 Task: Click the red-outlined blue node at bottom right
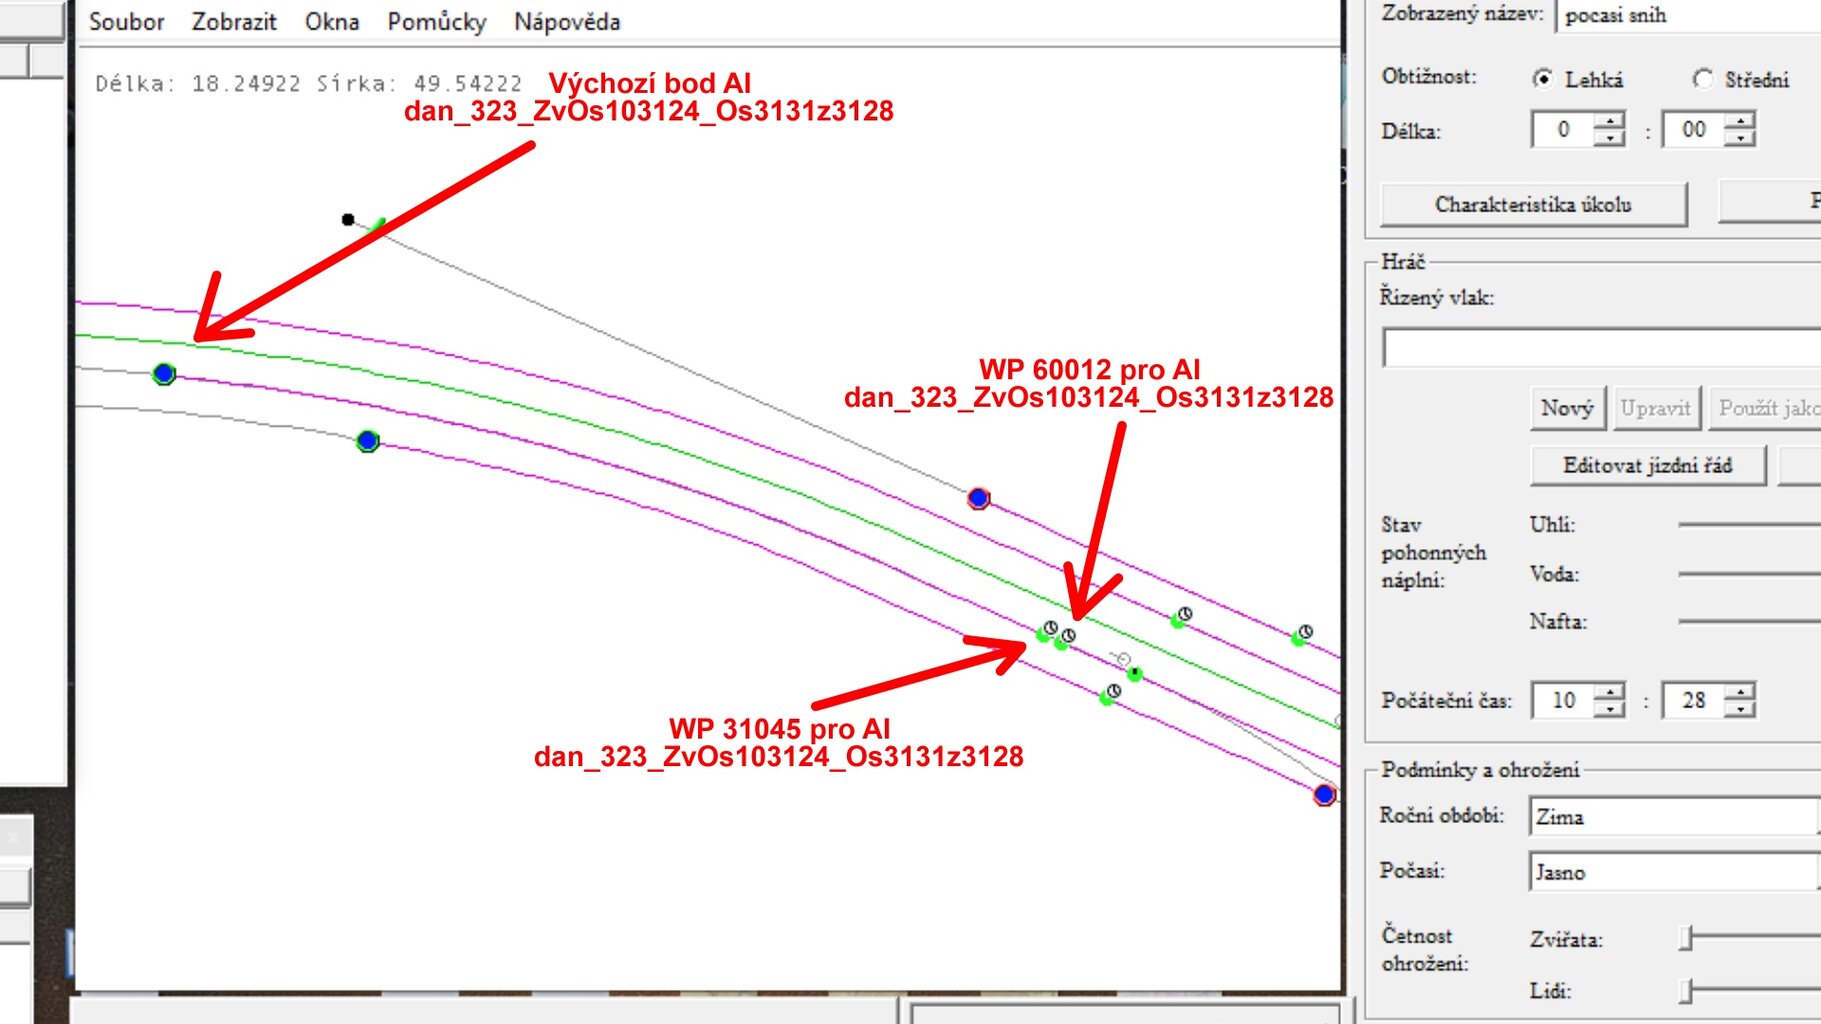(x=1324, y=794)
